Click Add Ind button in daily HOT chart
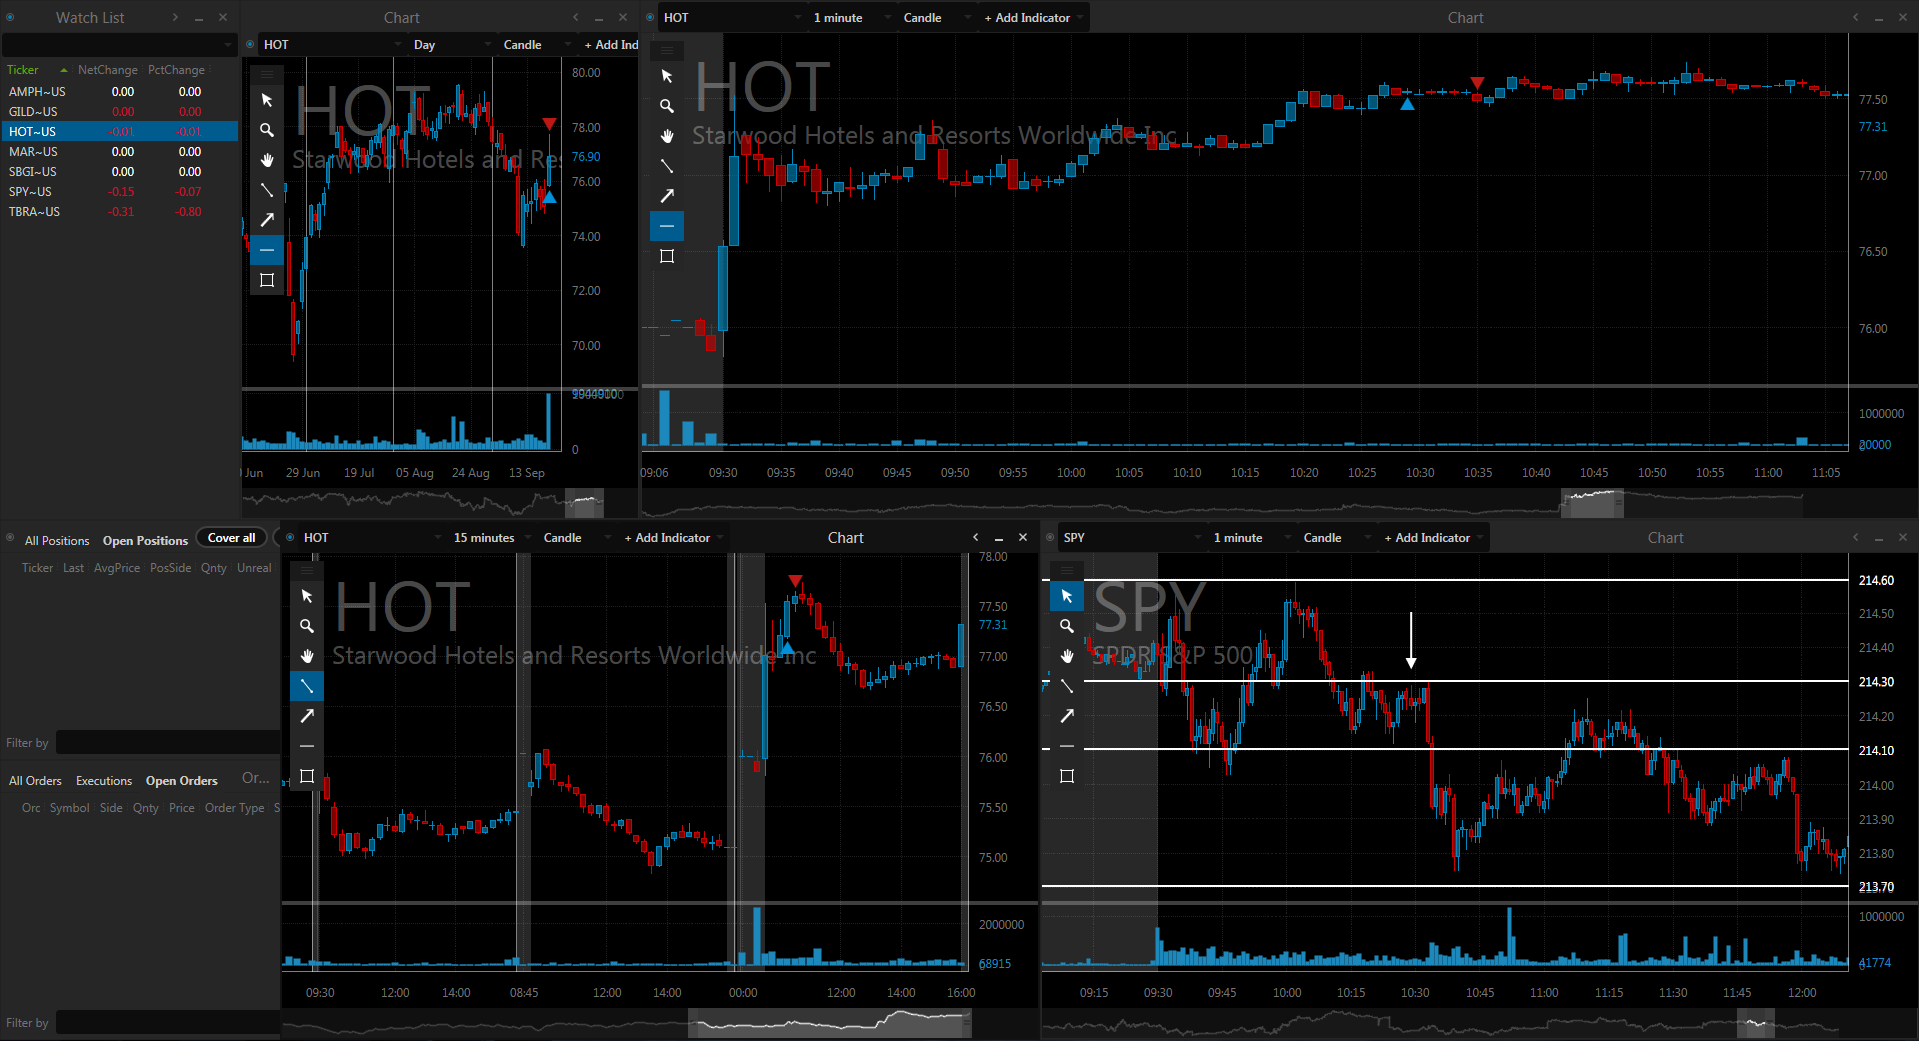 pos(610,45)
